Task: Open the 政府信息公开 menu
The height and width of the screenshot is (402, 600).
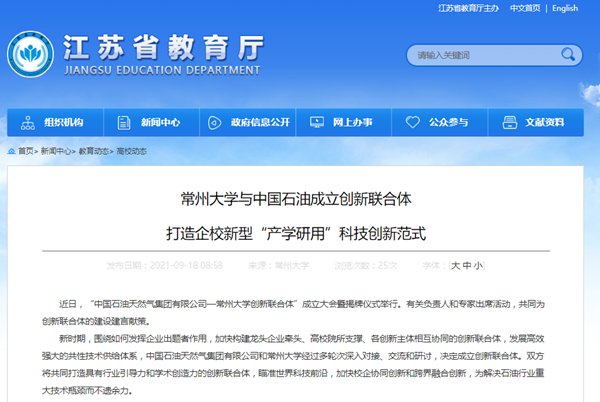Action: click(x=260, y=122)
